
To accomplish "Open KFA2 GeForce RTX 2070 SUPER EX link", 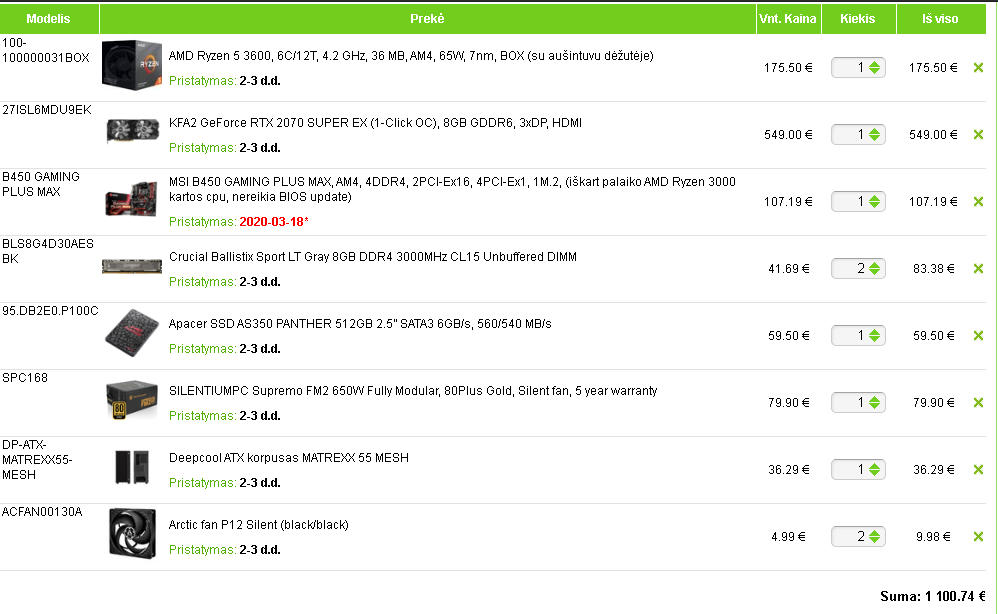I will click(375, 123).
